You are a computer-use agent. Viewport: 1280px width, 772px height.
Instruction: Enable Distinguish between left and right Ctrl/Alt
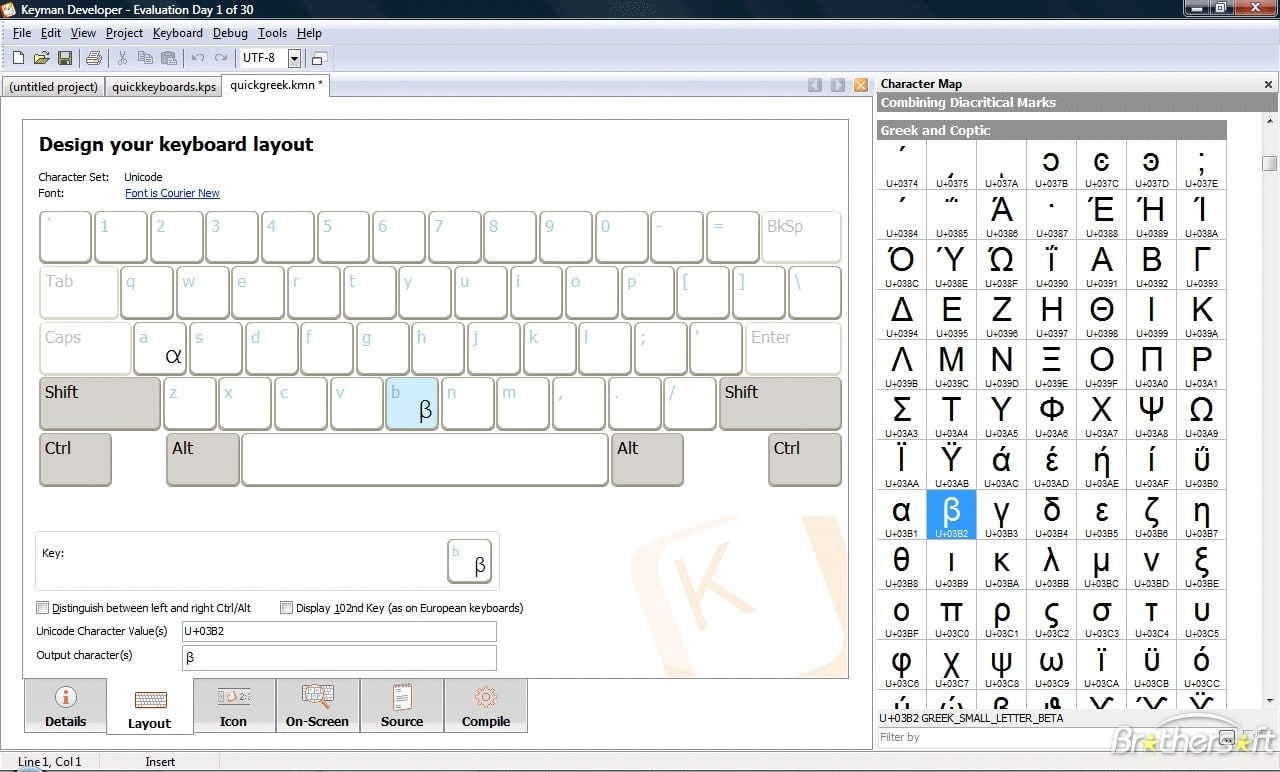[x=43, y=607]
